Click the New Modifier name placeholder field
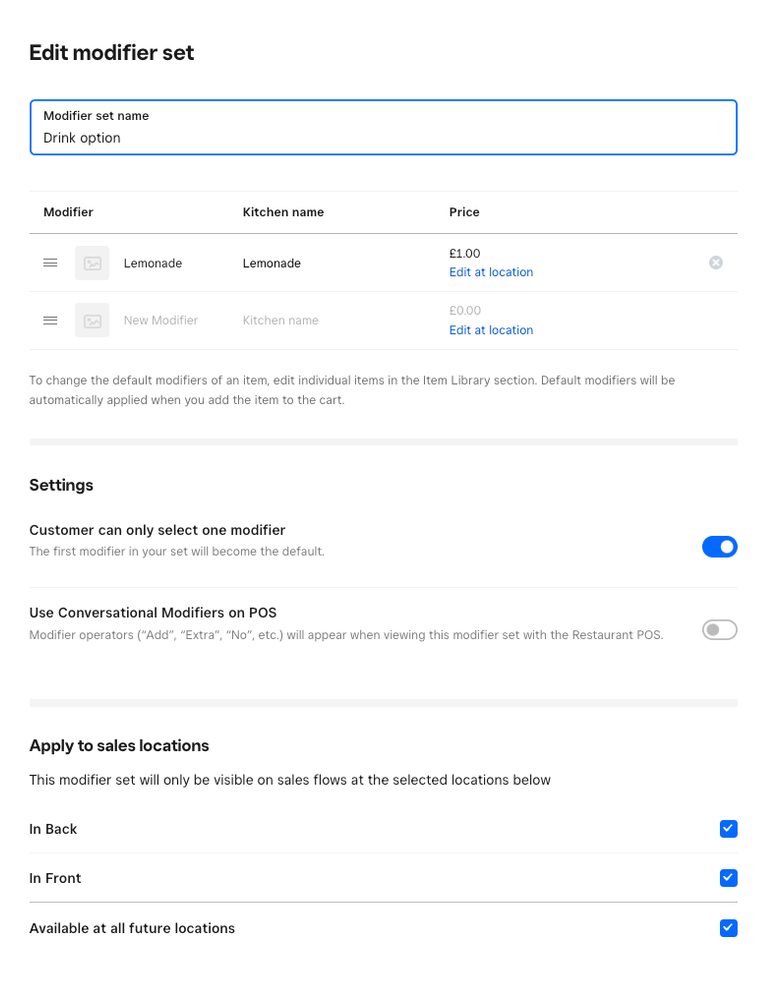The image size is (784, 998). (161, 320)
